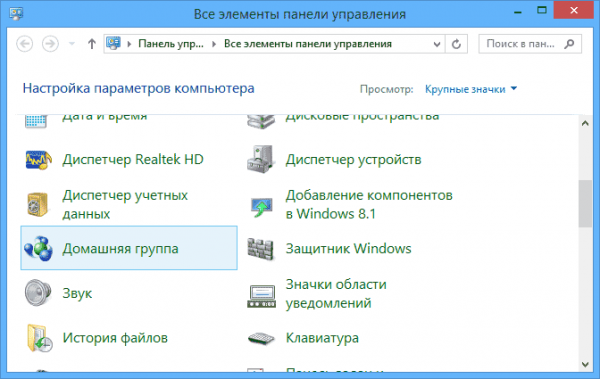Viewport: 600px width, 379px height.
Task: Click the scrollbar up arrow
Action: (585, 123)
